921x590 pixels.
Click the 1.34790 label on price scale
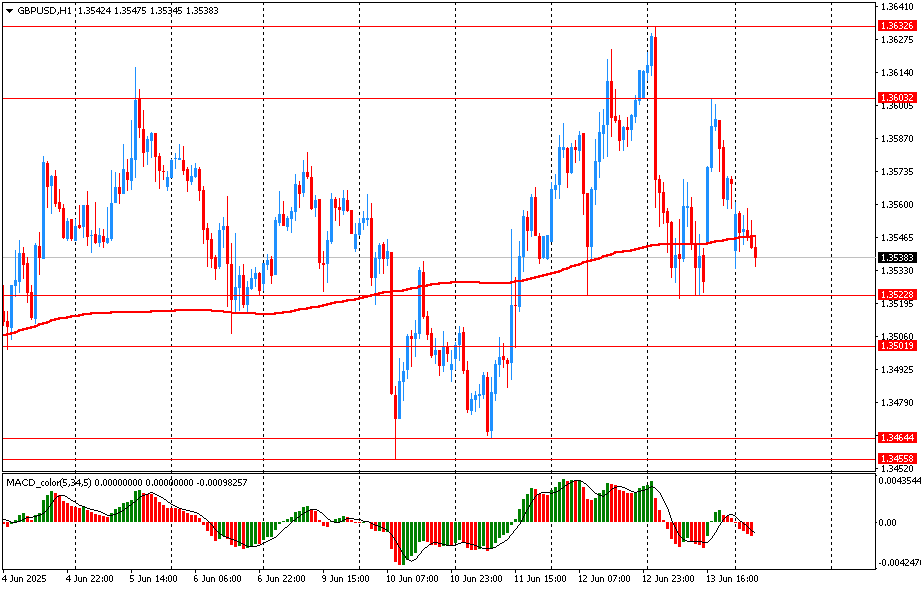(x=899, y=403)
